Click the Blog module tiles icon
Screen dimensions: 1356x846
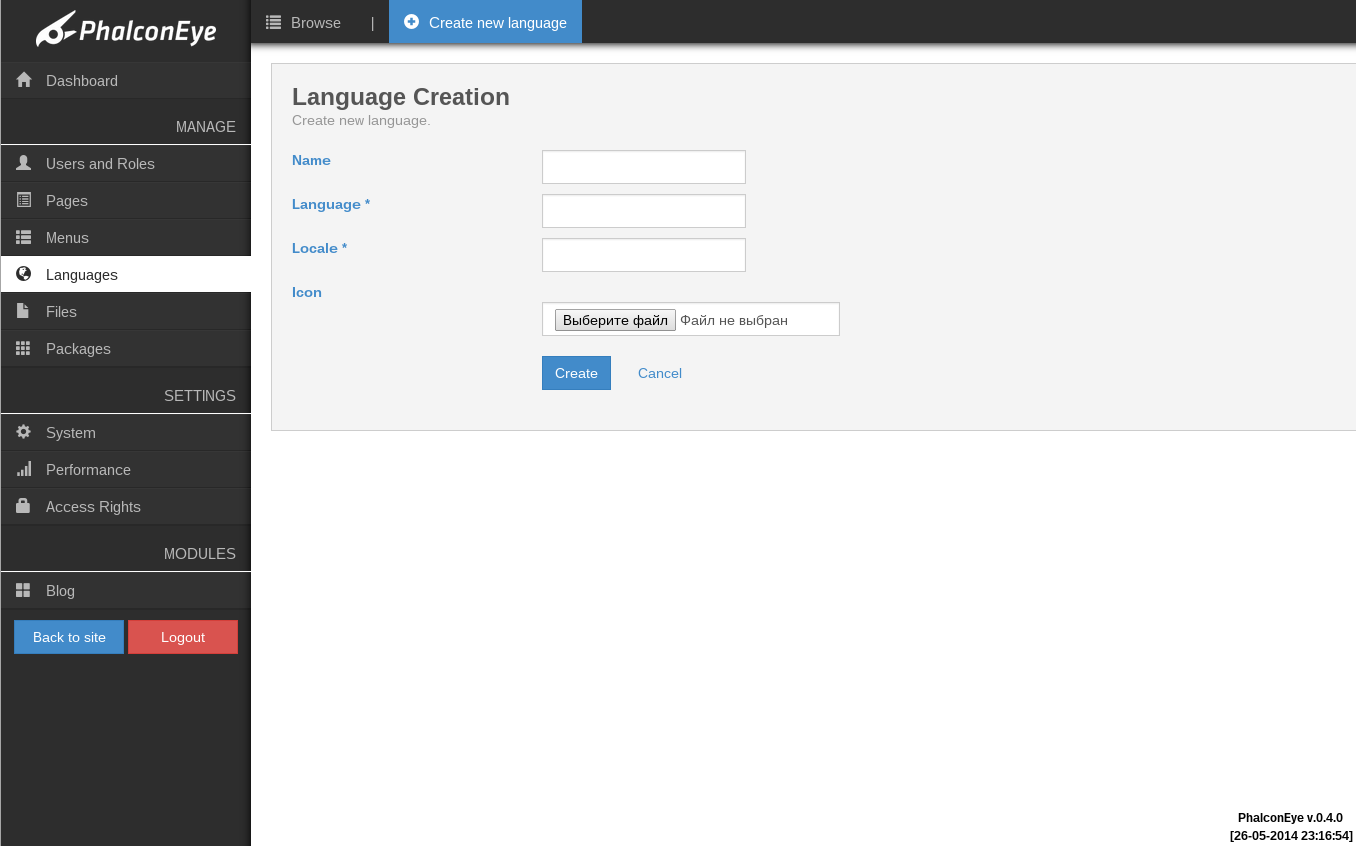(x=23, y=590)
